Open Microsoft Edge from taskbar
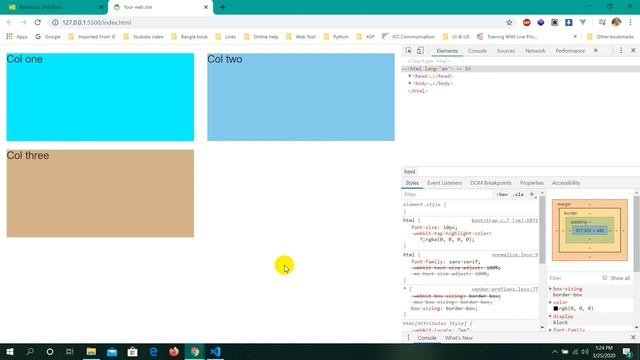 point(153,351)
